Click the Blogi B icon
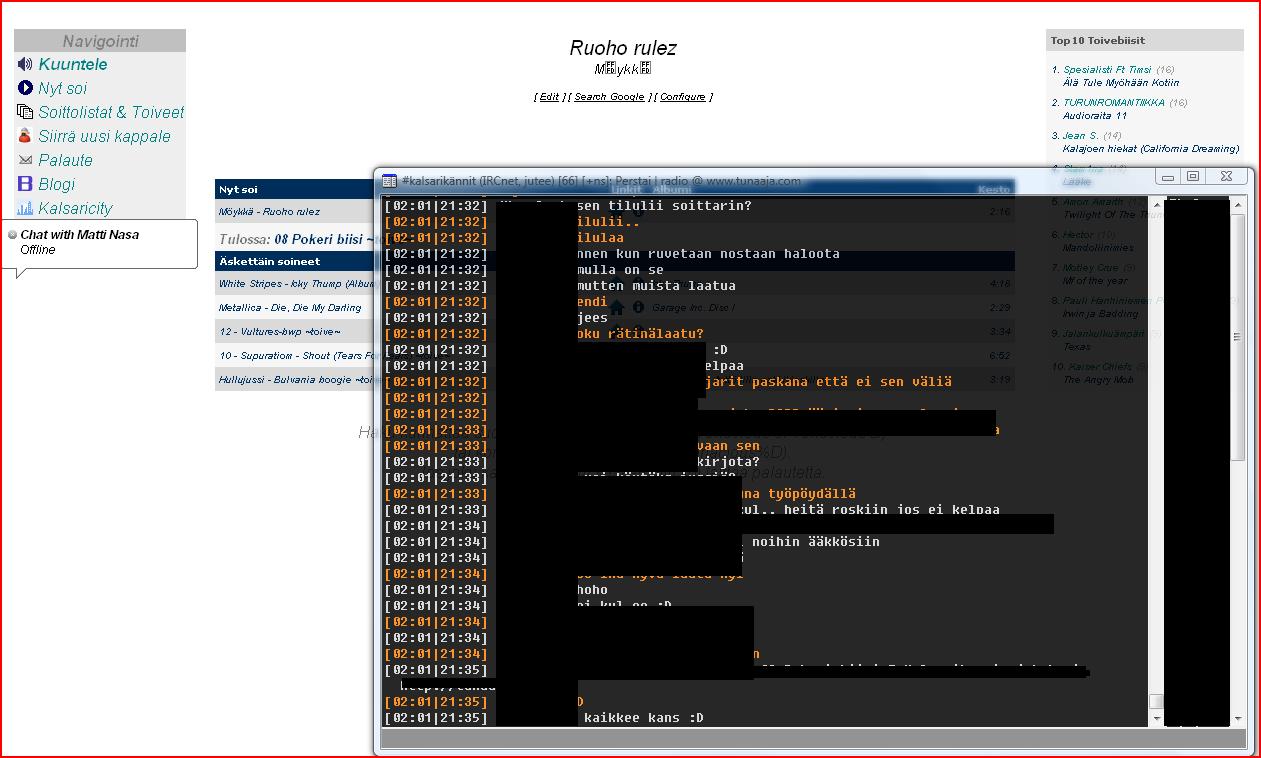This screenshot has height=758, width=1261. [25, 184]
